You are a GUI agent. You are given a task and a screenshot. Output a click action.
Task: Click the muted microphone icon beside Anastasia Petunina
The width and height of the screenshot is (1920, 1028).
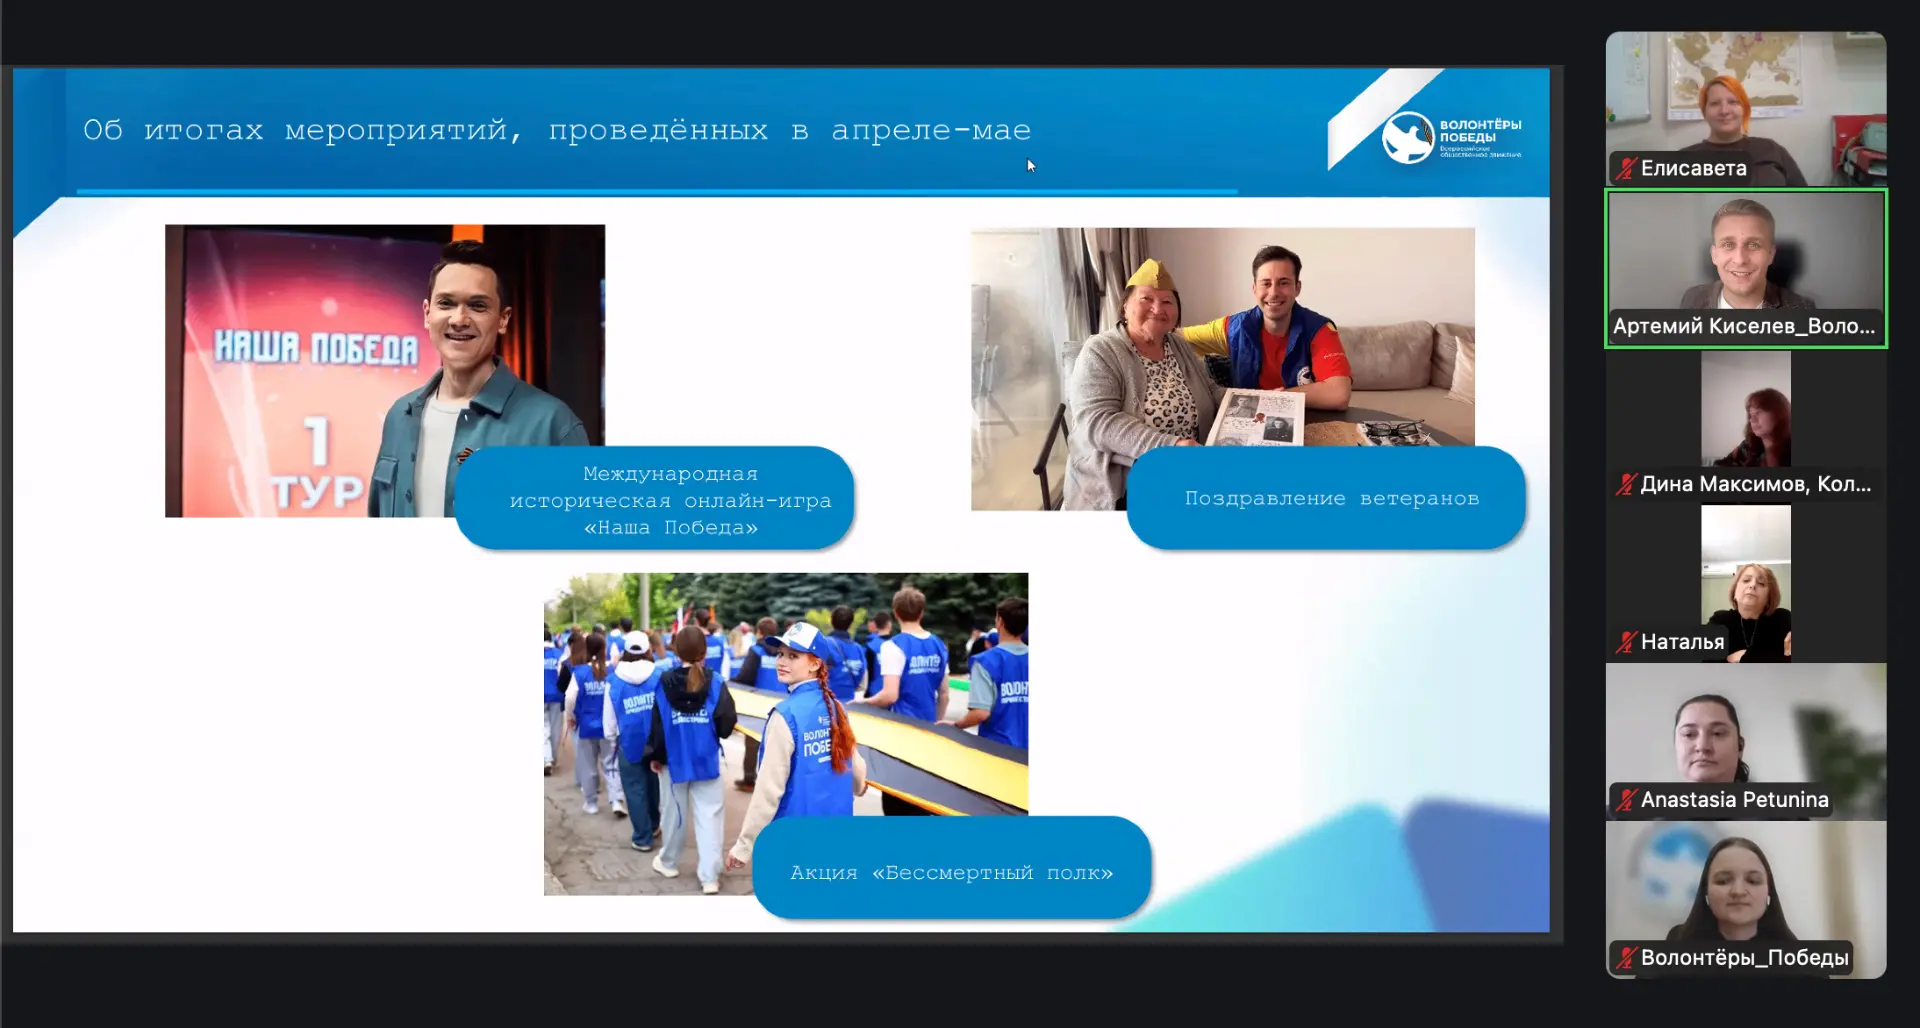tap(1626, 800)
